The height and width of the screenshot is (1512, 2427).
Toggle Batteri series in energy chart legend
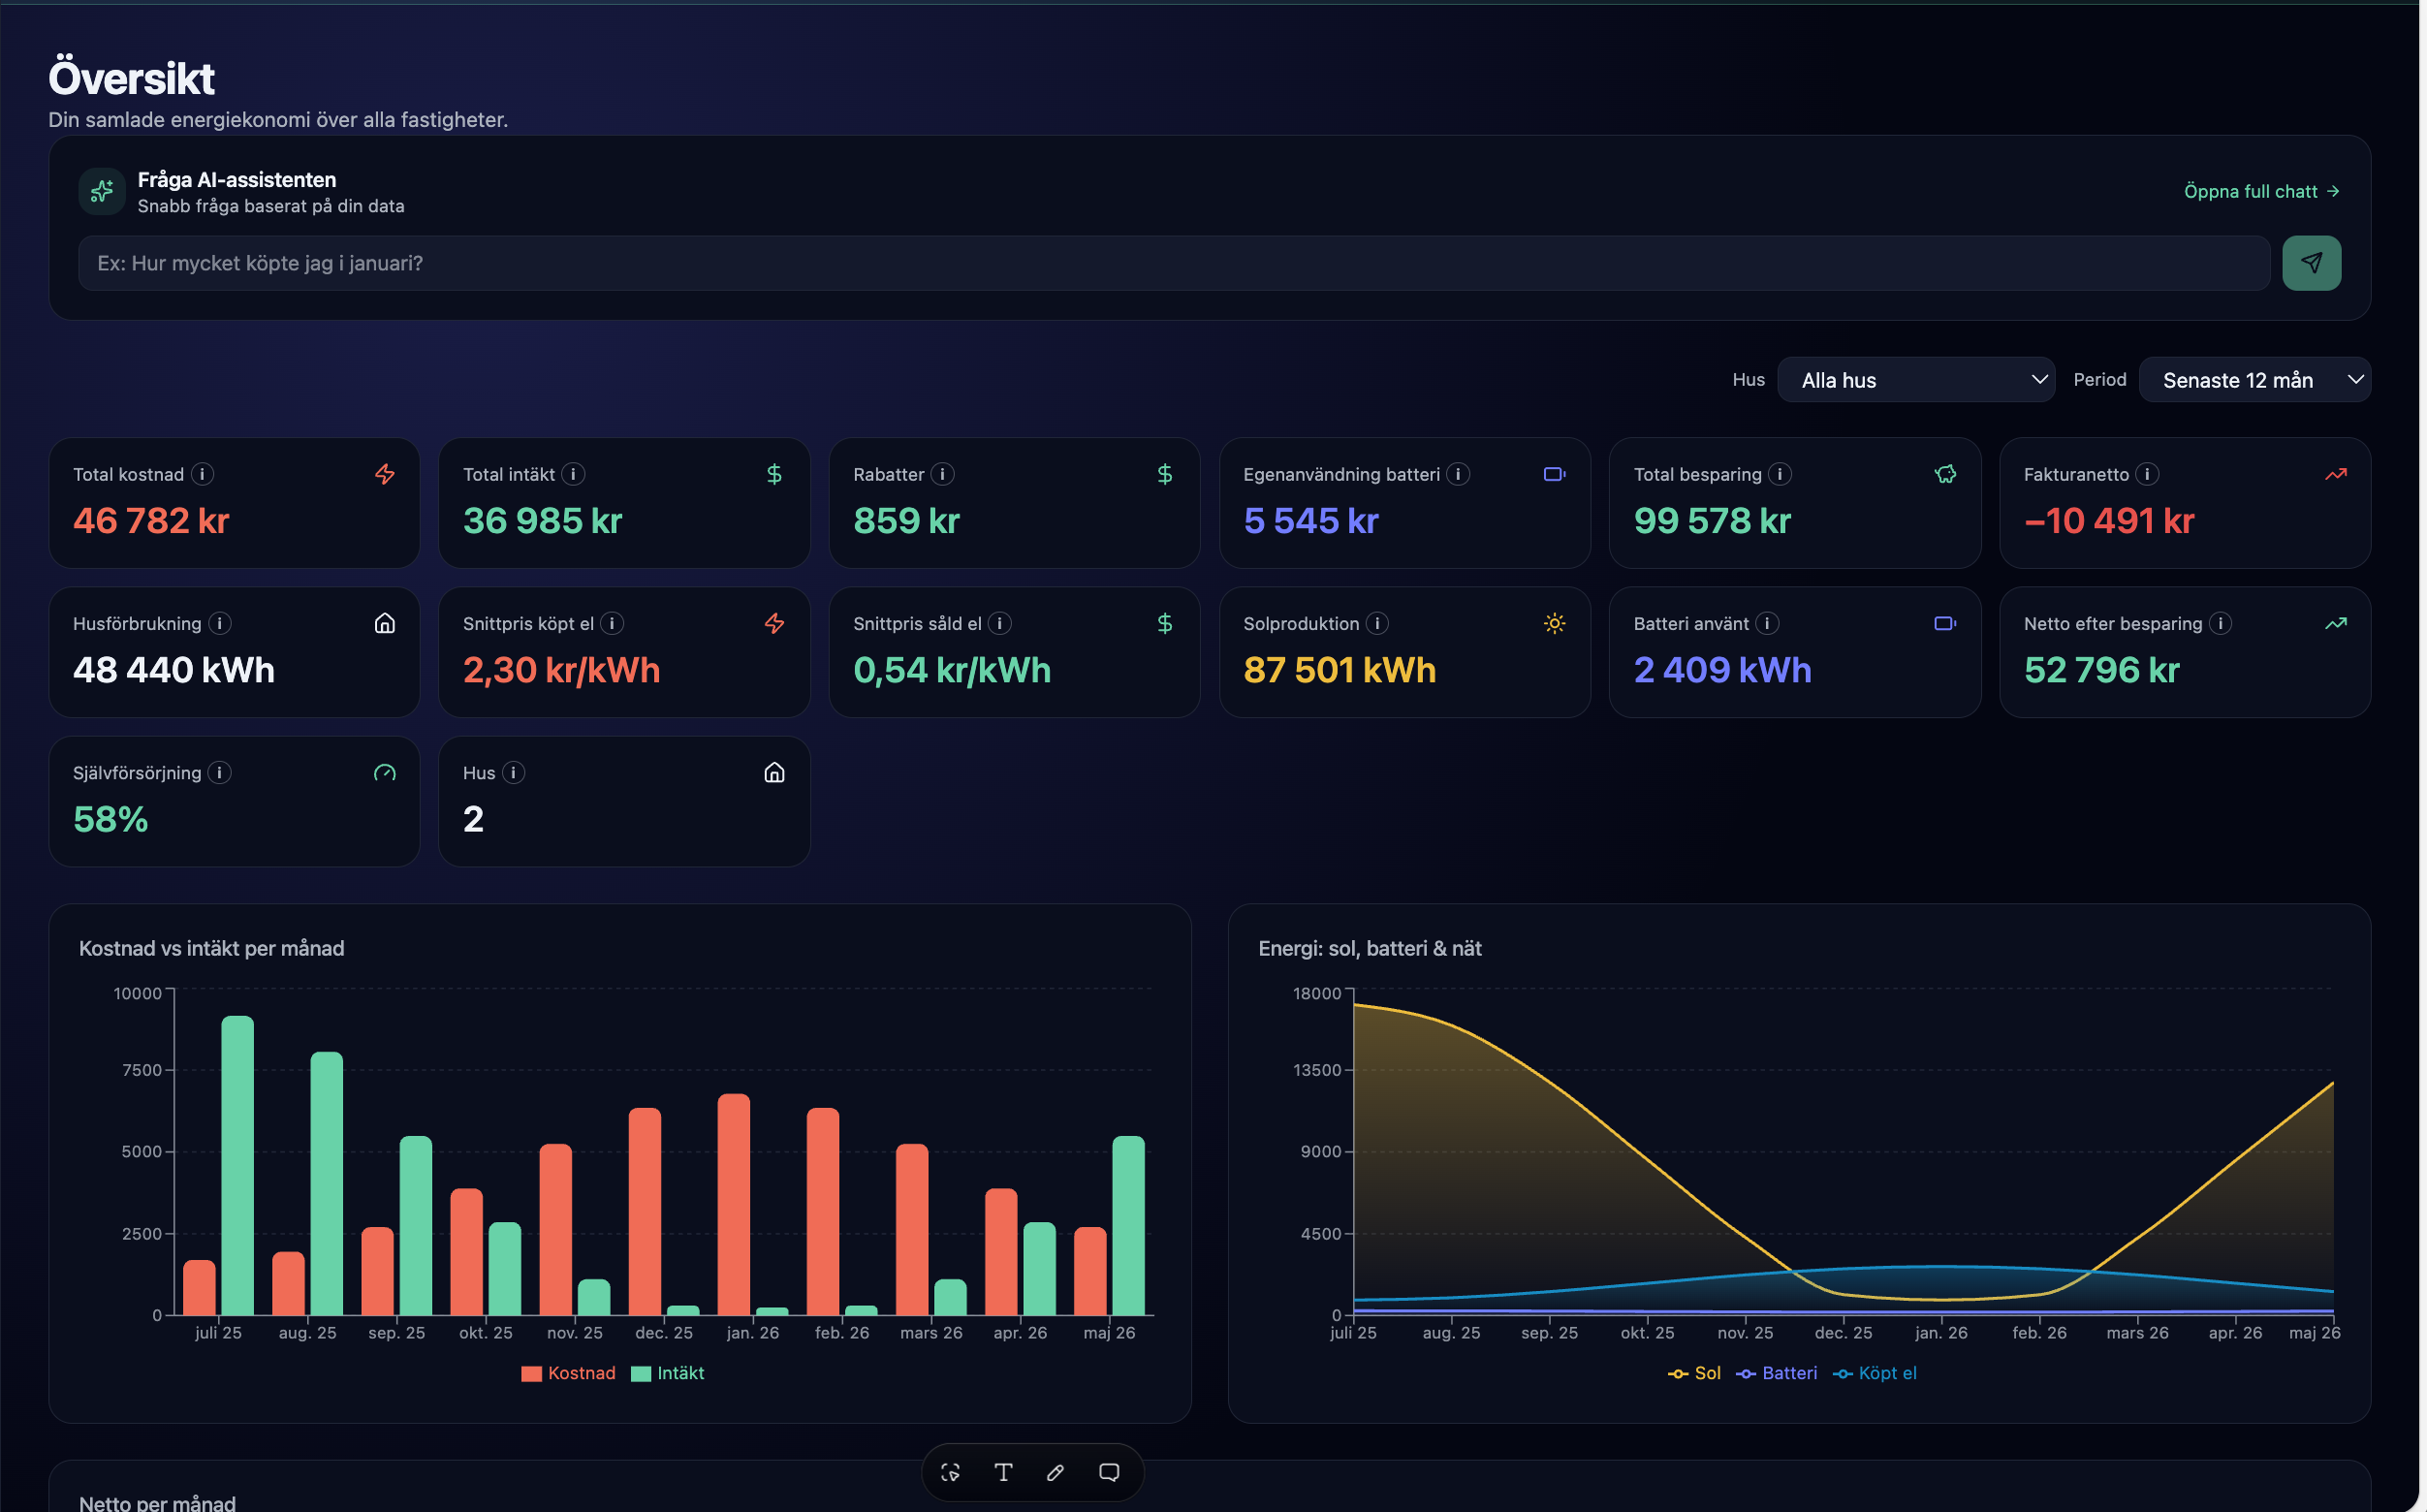[1777, 1373]
